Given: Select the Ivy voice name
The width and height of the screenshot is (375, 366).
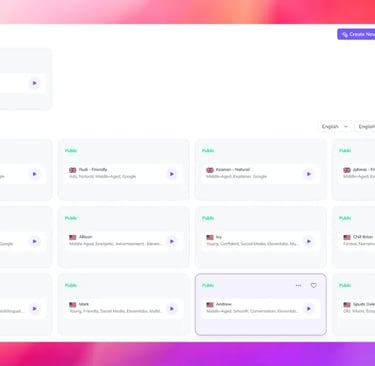Looking at the screenshot, I should point(219,237).
